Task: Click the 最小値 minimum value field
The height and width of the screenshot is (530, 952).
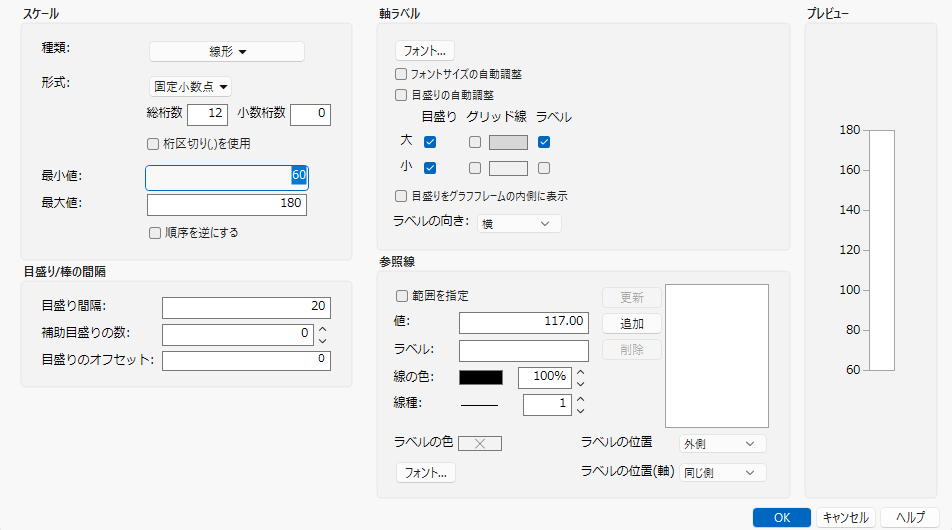Action: (x=226, y=177)
